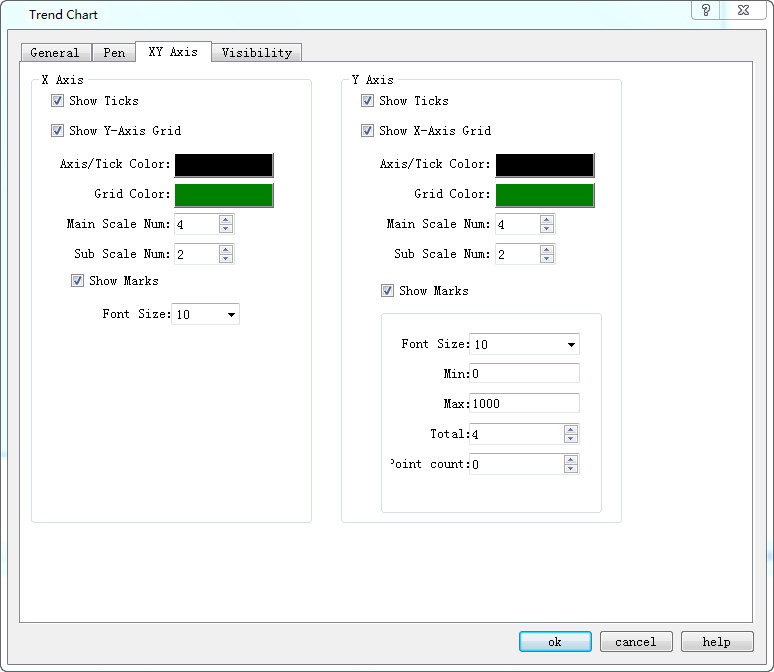Toggle Show X-Axis Grid checkbox
Screen dimensions: 774x672
(367, 131)
